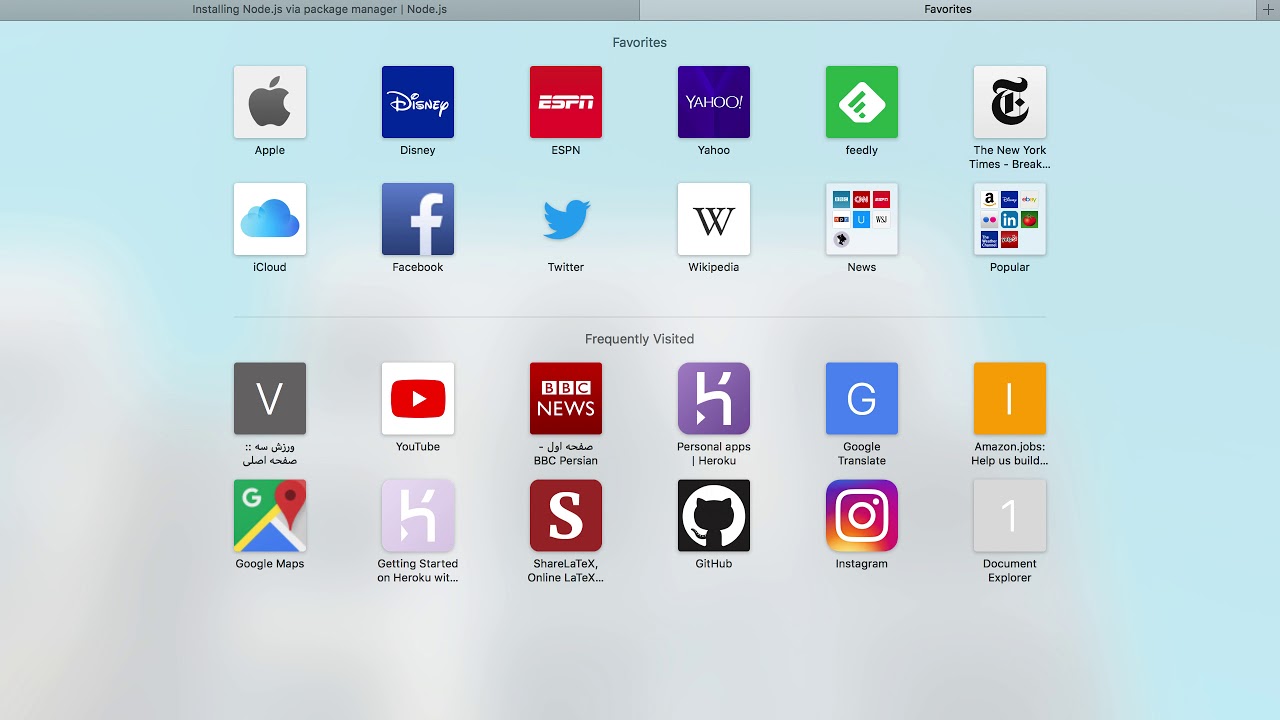This screenshot has width=1280, height=720.
Task: Click the "feedly" label text
Action: [862, 150]
